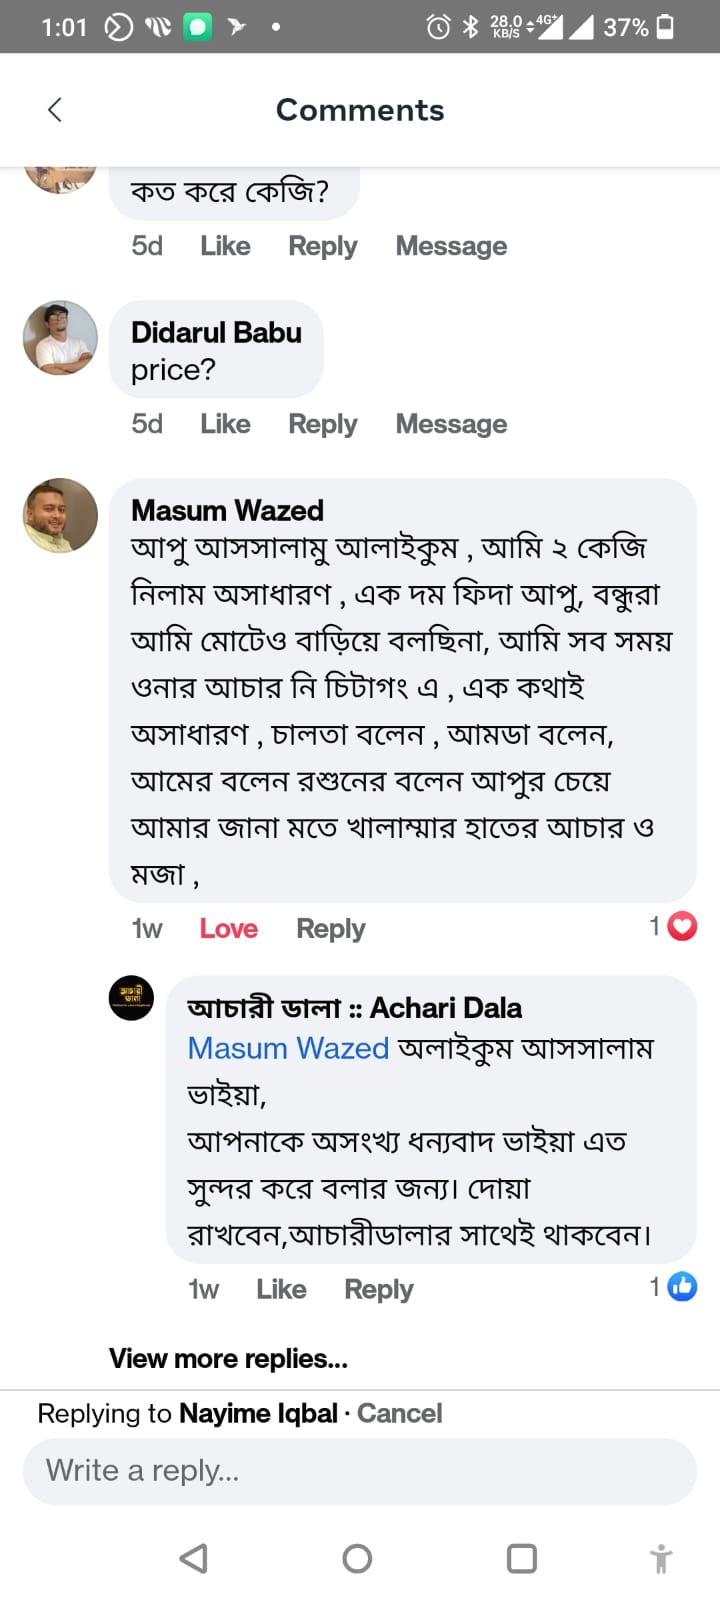This screenshot has height=1600, width=720.
Task: Tap the back arrow to exit Comments
Action: [x=54, y=110]
